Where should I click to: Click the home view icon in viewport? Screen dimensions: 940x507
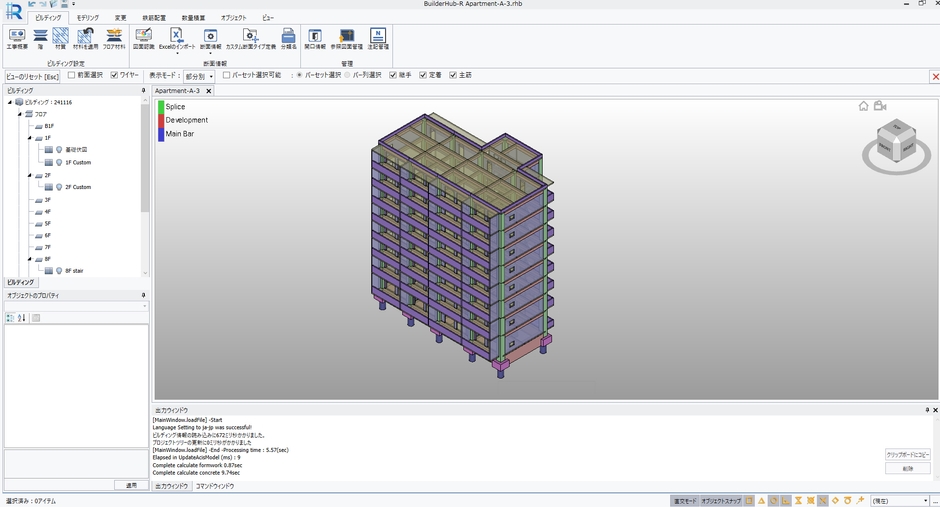coord(863,106)
